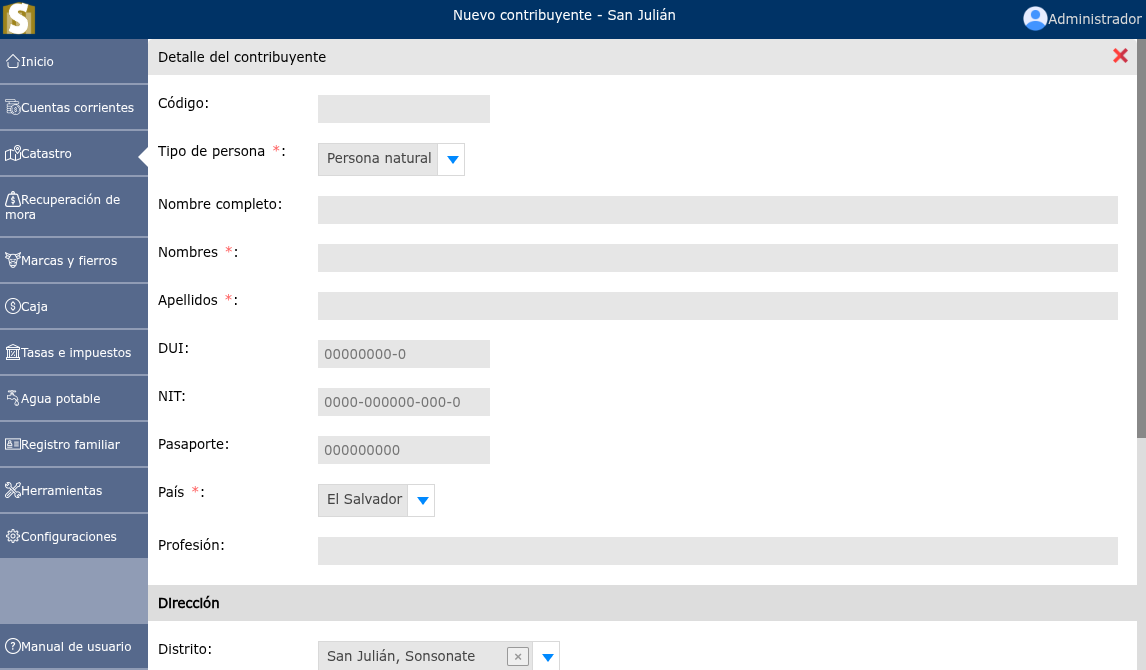Viewport: 1146px width, 670px height.
Task: Close the Detalle del contribuyente panel
Action: tap(1120, 56)
